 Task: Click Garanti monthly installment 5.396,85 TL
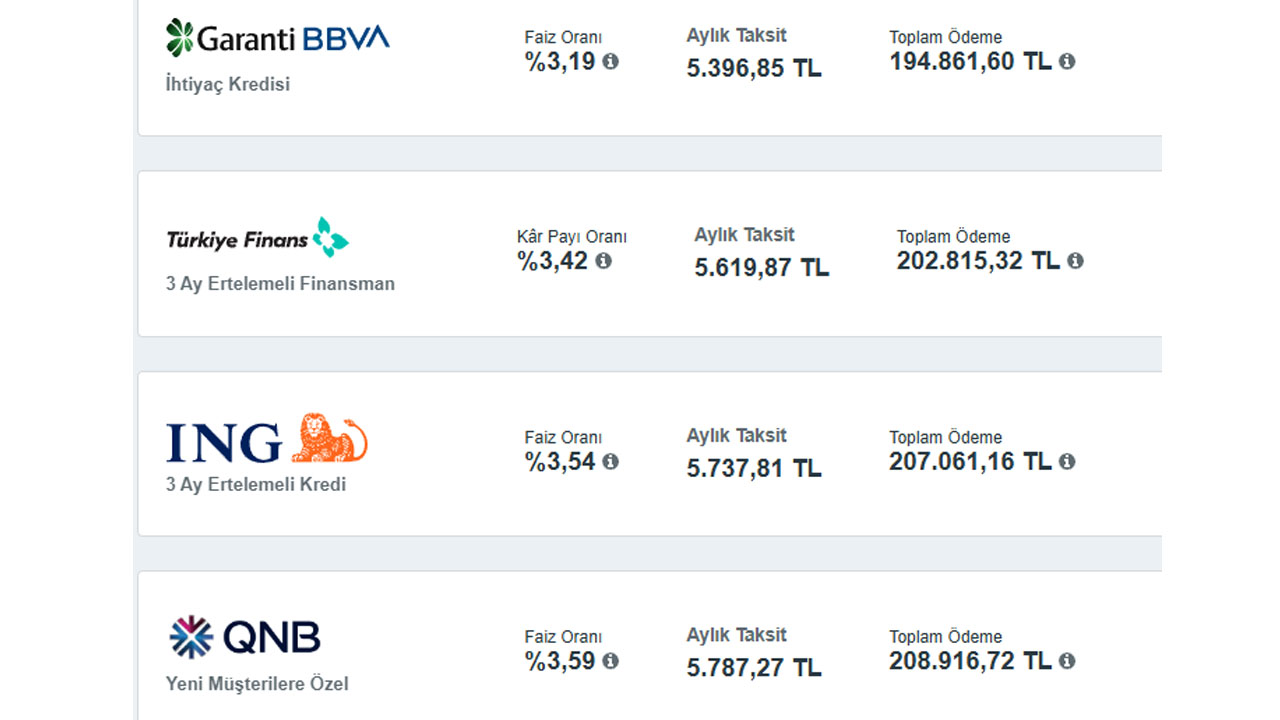click(x=754, y=69)
